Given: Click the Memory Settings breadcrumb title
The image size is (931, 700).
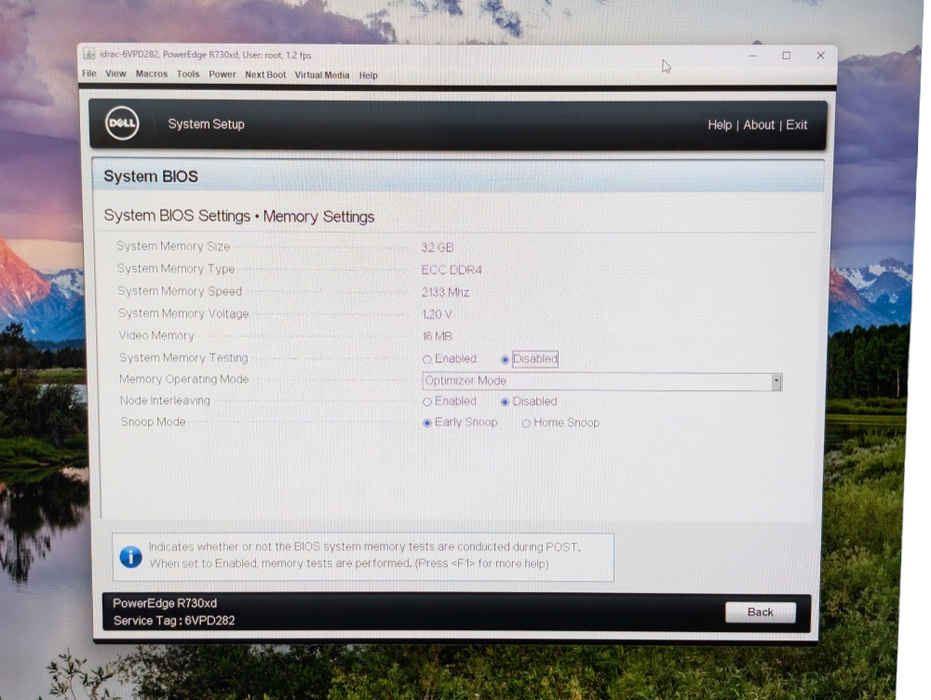Looking at the screenshot, I should click(x=318, y=217).
